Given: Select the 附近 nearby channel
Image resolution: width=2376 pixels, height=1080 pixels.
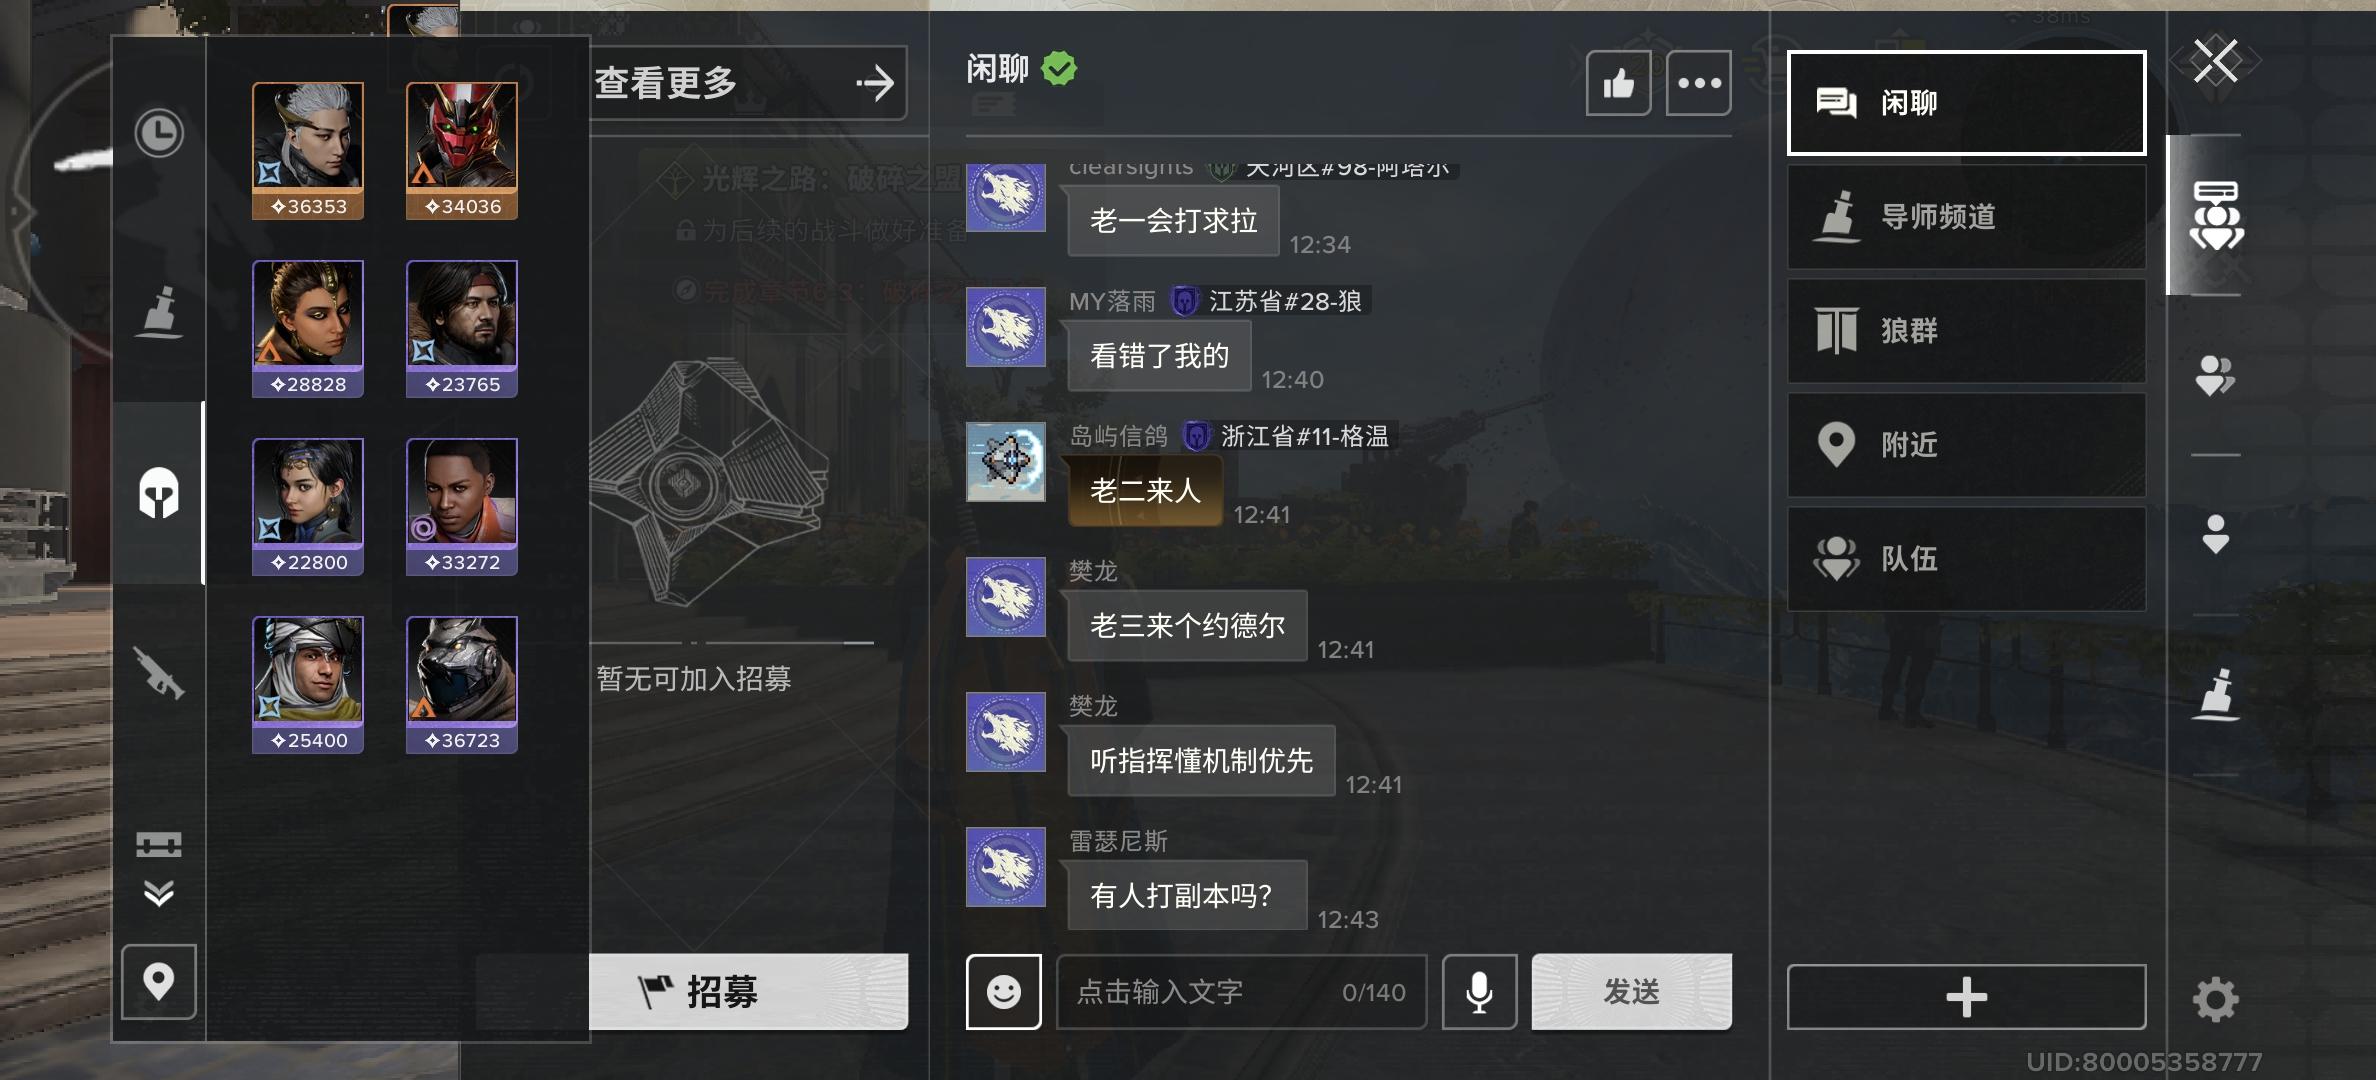Looking at the screenshot, I should [1966, 445].
